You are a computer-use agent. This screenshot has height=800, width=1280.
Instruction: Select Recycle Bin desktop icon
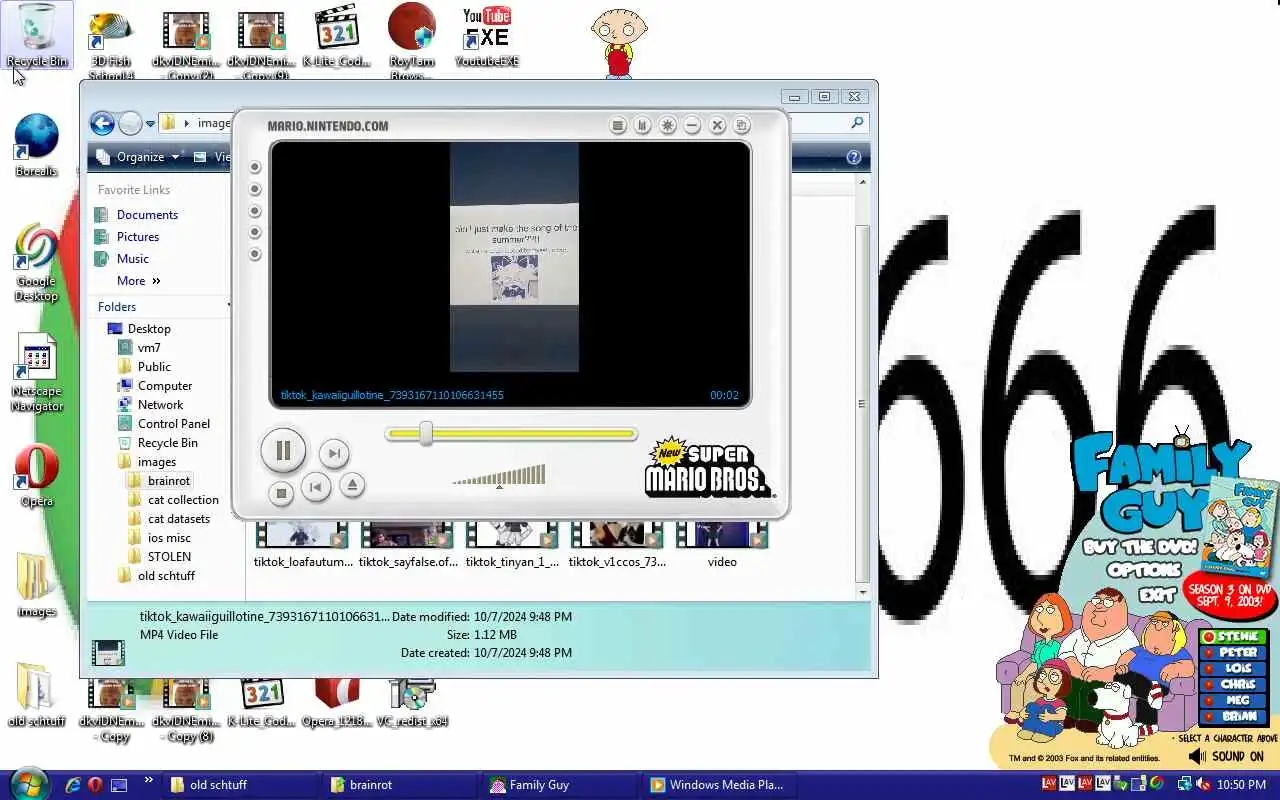tap(37, 36)
